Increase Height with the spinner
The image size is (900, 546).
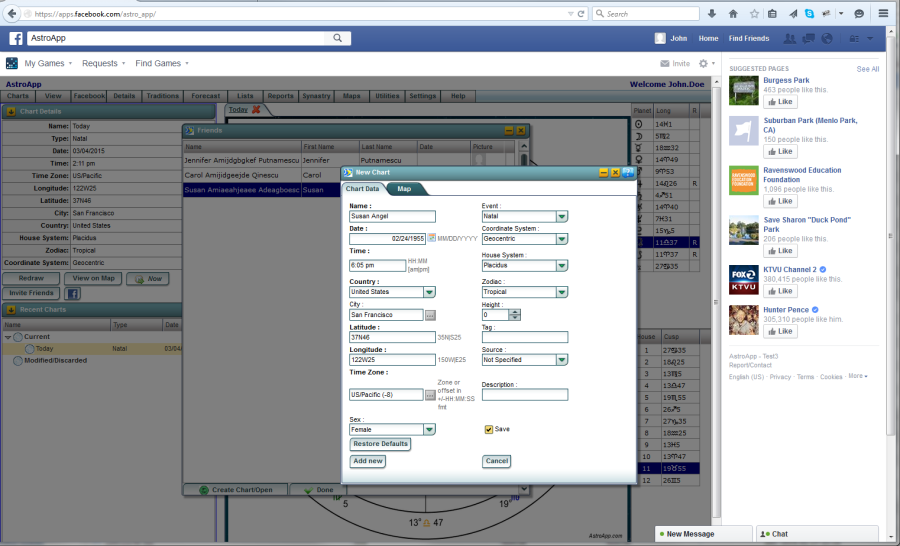515,312
